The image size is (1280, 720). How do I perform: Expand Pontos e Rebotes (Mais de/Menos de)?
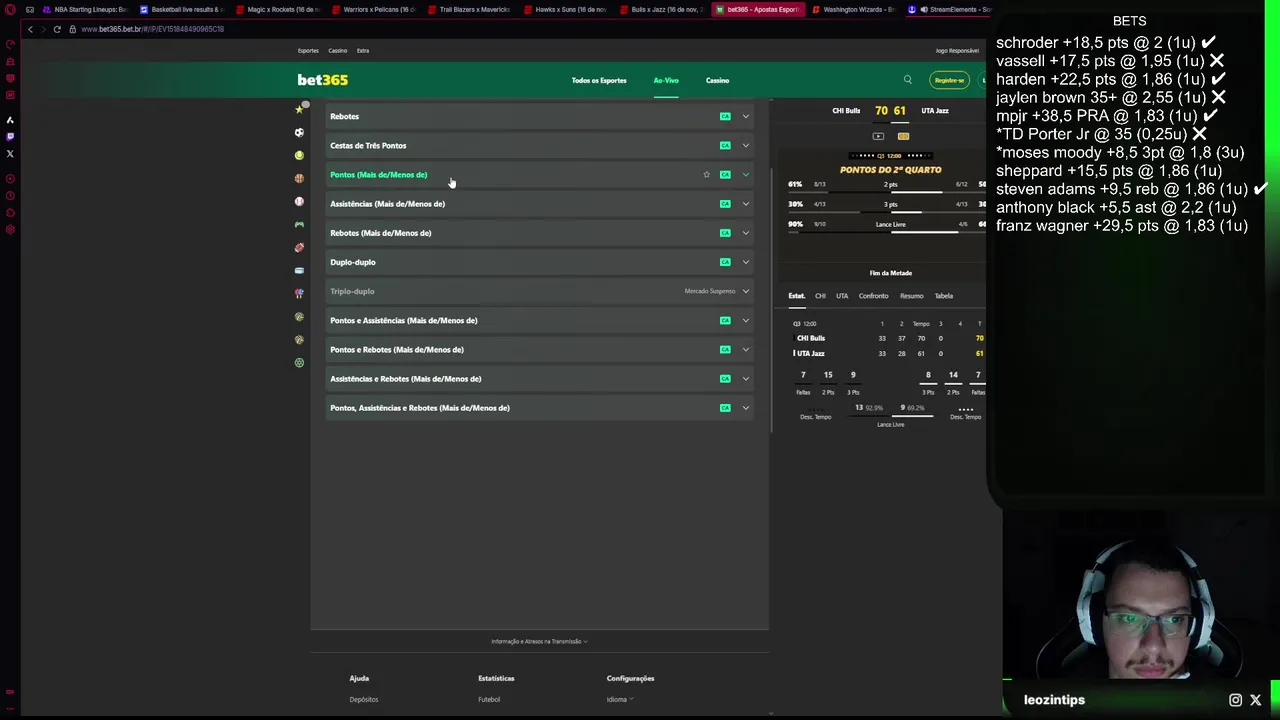(x=540, y=349)
